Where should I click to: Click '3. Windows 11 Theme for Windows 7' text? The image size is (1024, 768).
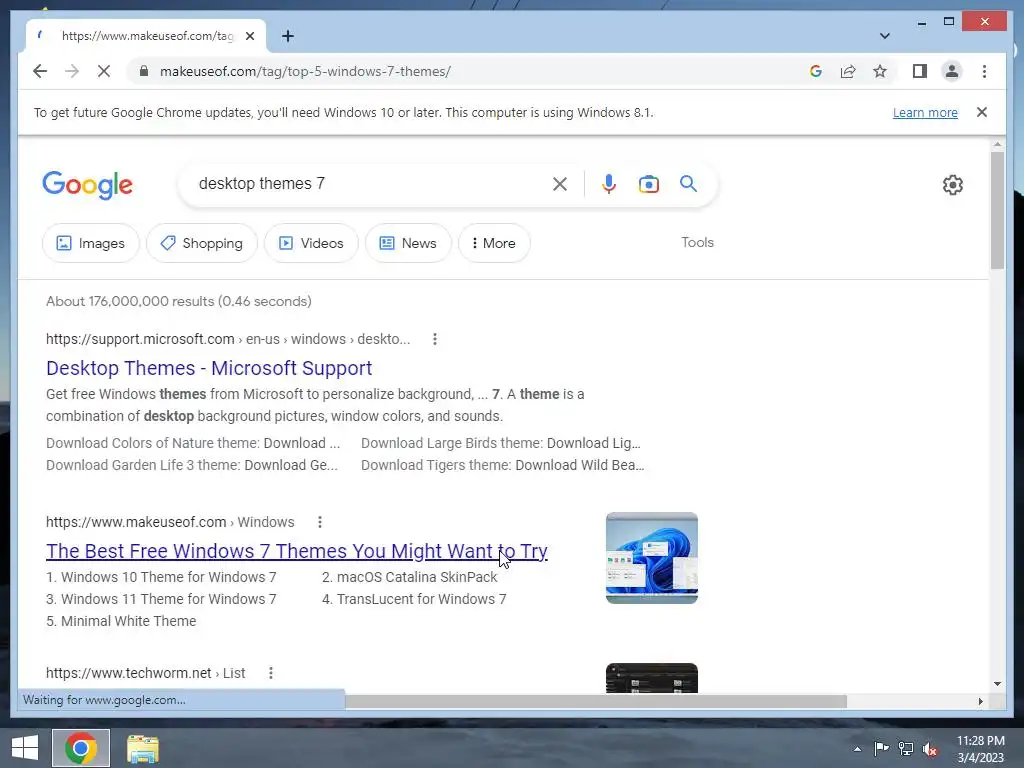(x=161, y=599)
